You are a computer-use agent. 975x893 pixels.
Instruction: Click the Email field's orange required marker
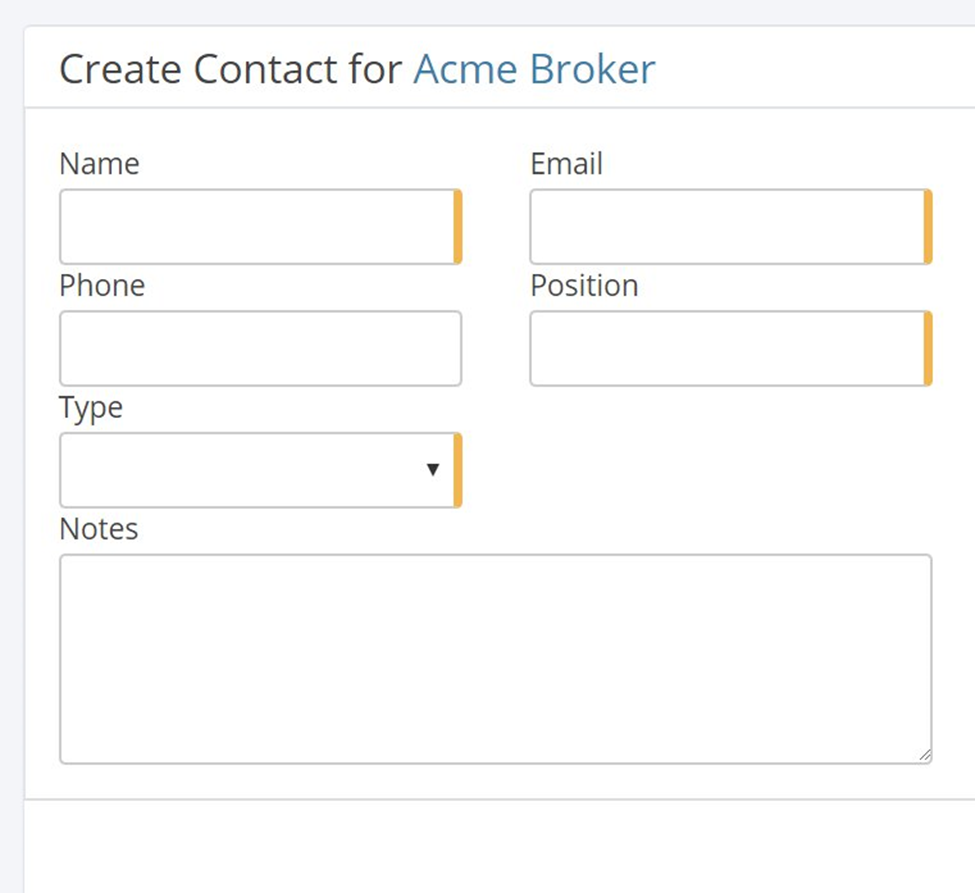pyautogui.click(x=928, y=227)
